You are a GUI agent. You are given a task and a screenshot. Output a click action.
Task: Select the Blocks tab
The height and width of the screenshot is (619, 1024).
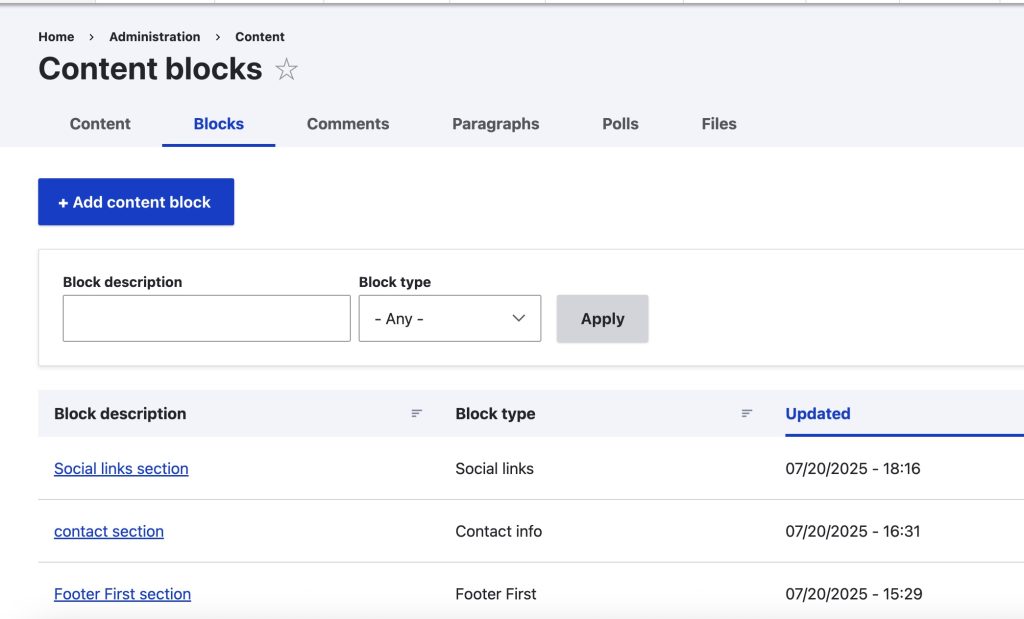point(219,124)
